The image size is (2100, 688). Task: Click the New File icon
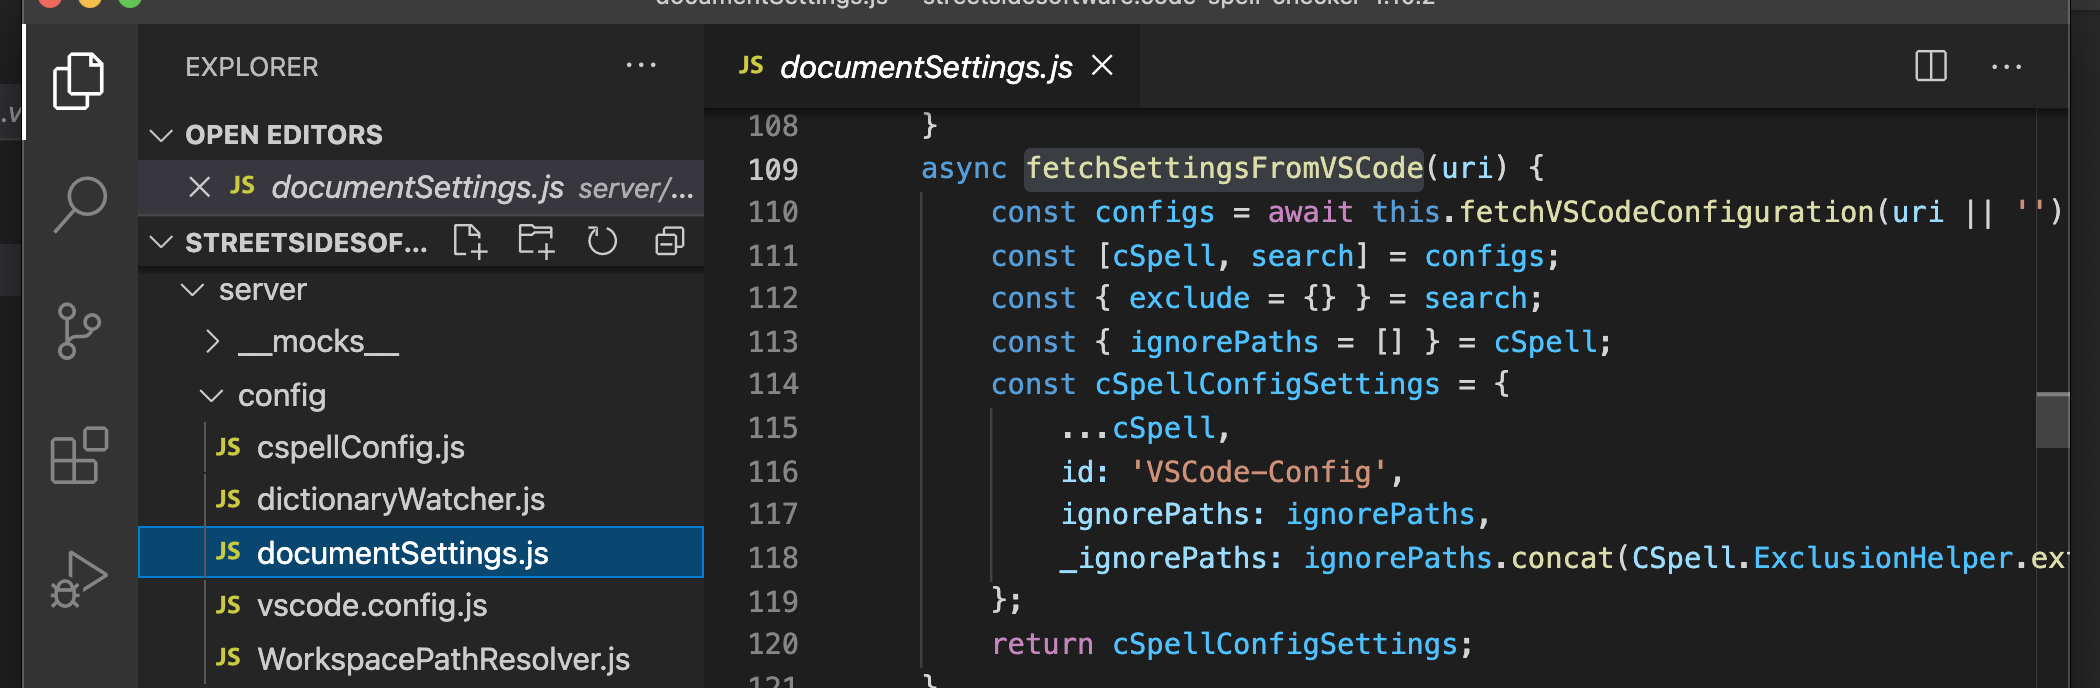469,241
